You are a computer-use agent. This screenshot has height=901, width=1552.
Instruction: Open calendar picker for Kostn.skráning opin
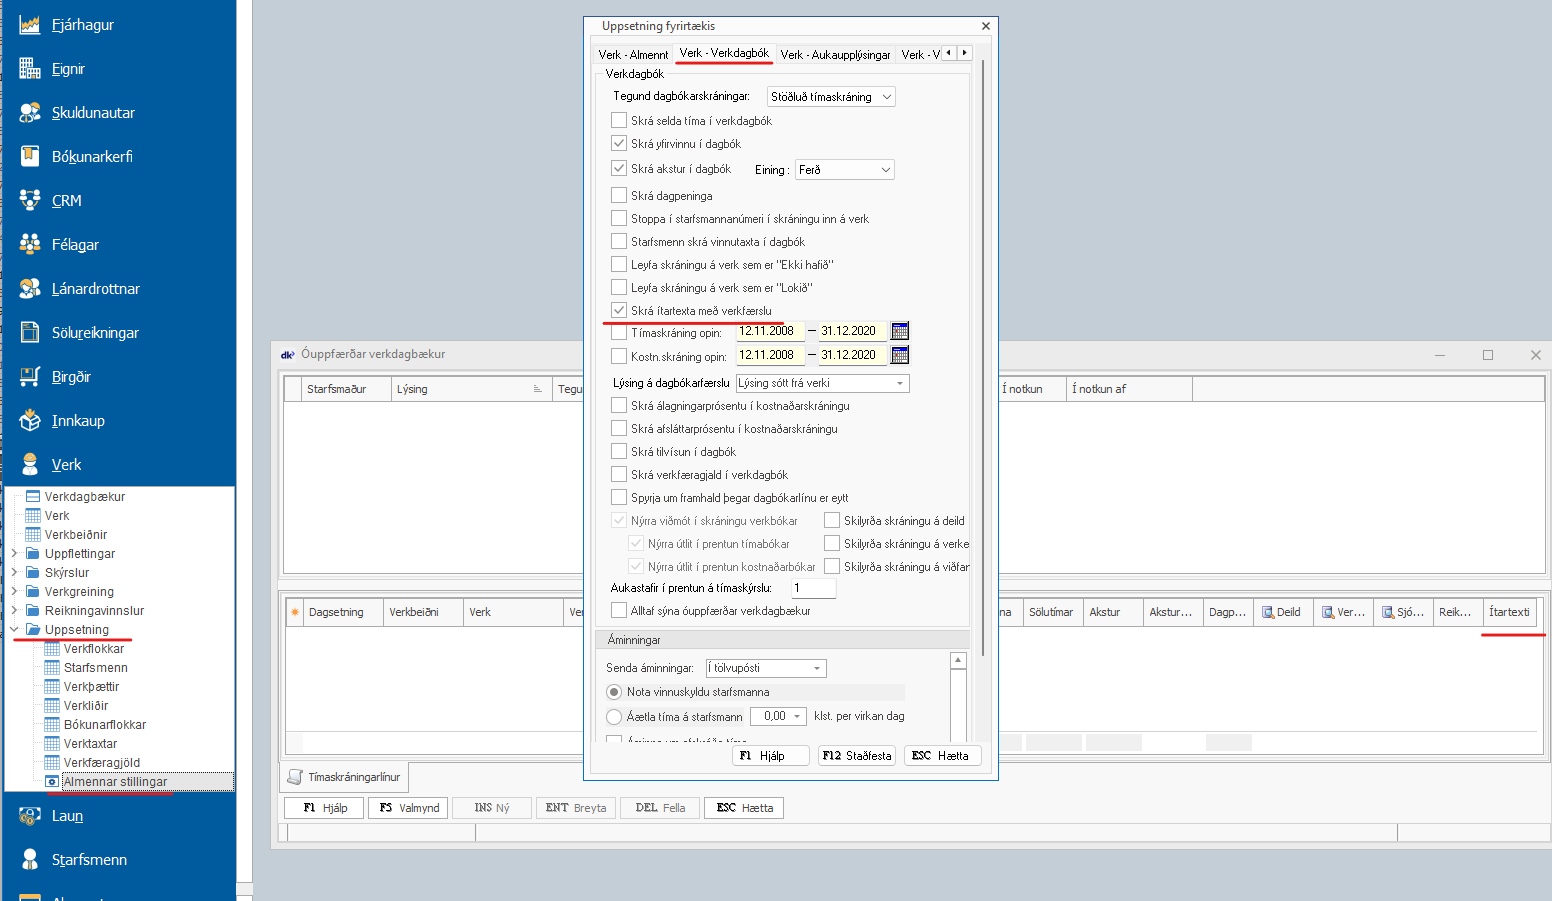click(x=900, y=355)
